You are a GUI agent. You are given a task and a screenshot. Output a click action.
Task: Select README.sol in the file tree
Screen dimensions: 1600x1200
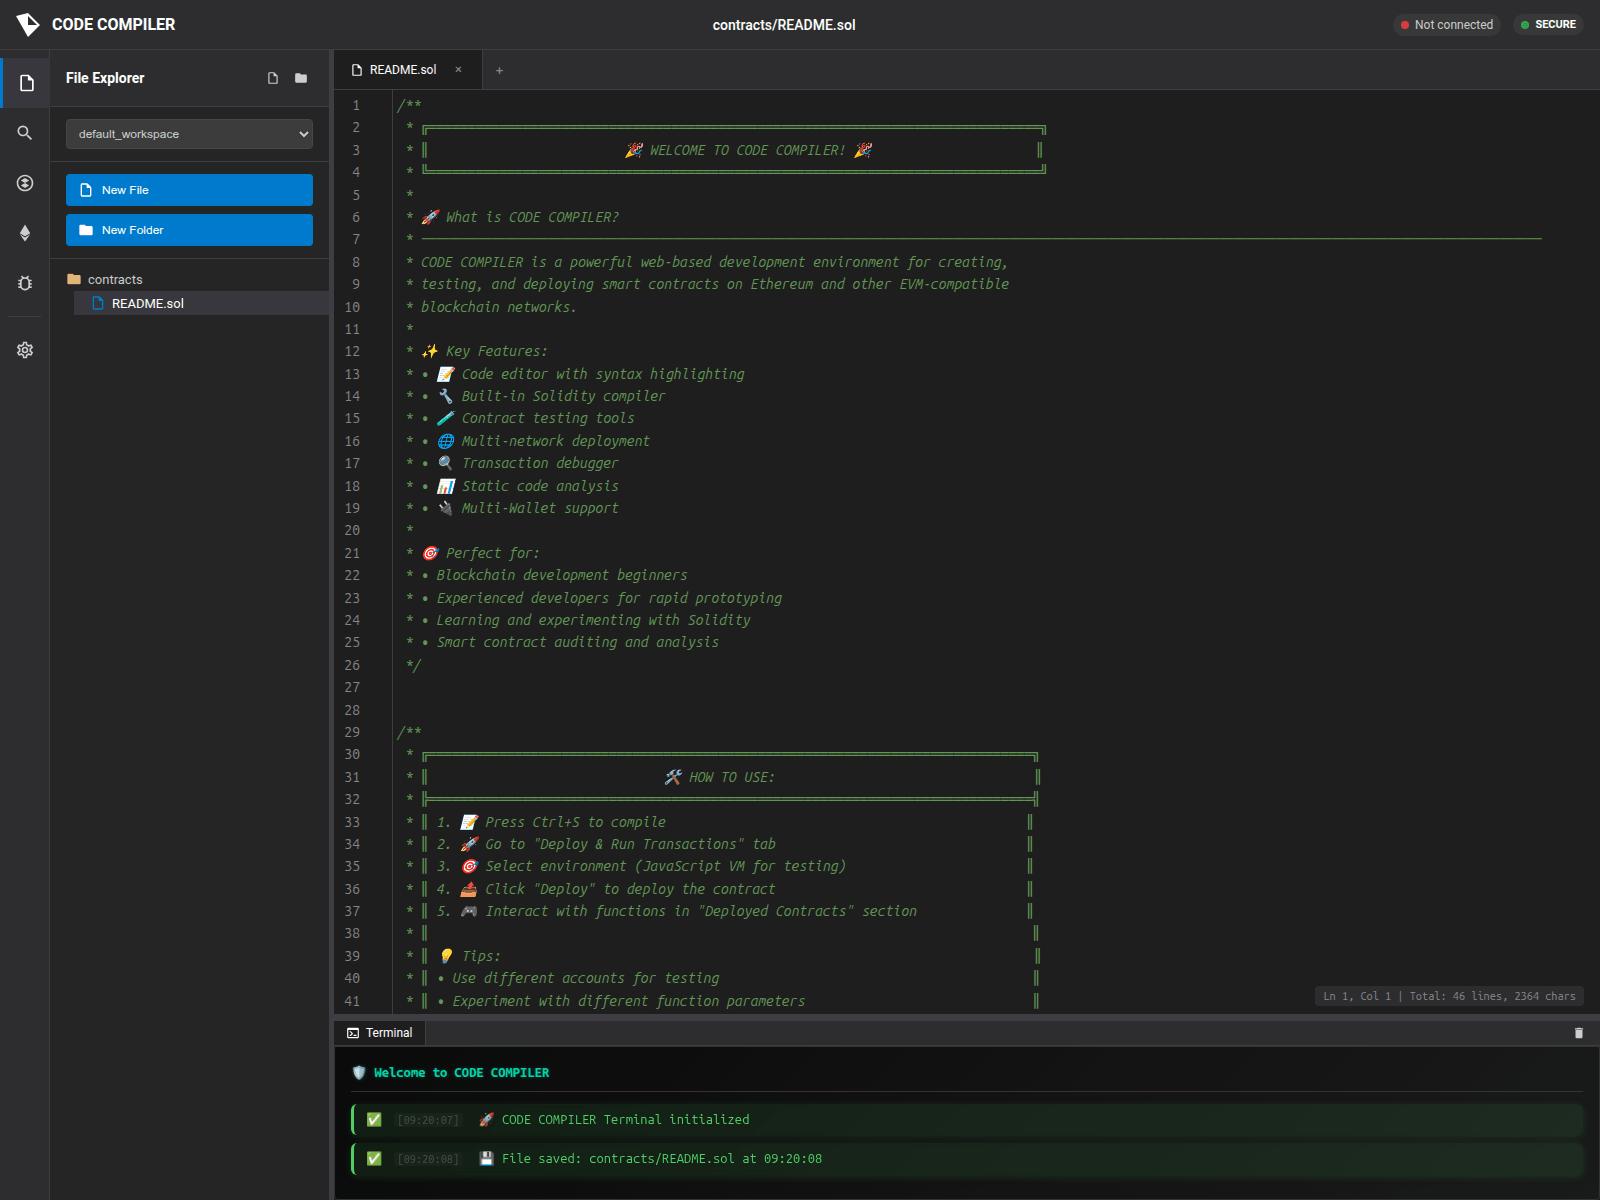click(147, 303)
